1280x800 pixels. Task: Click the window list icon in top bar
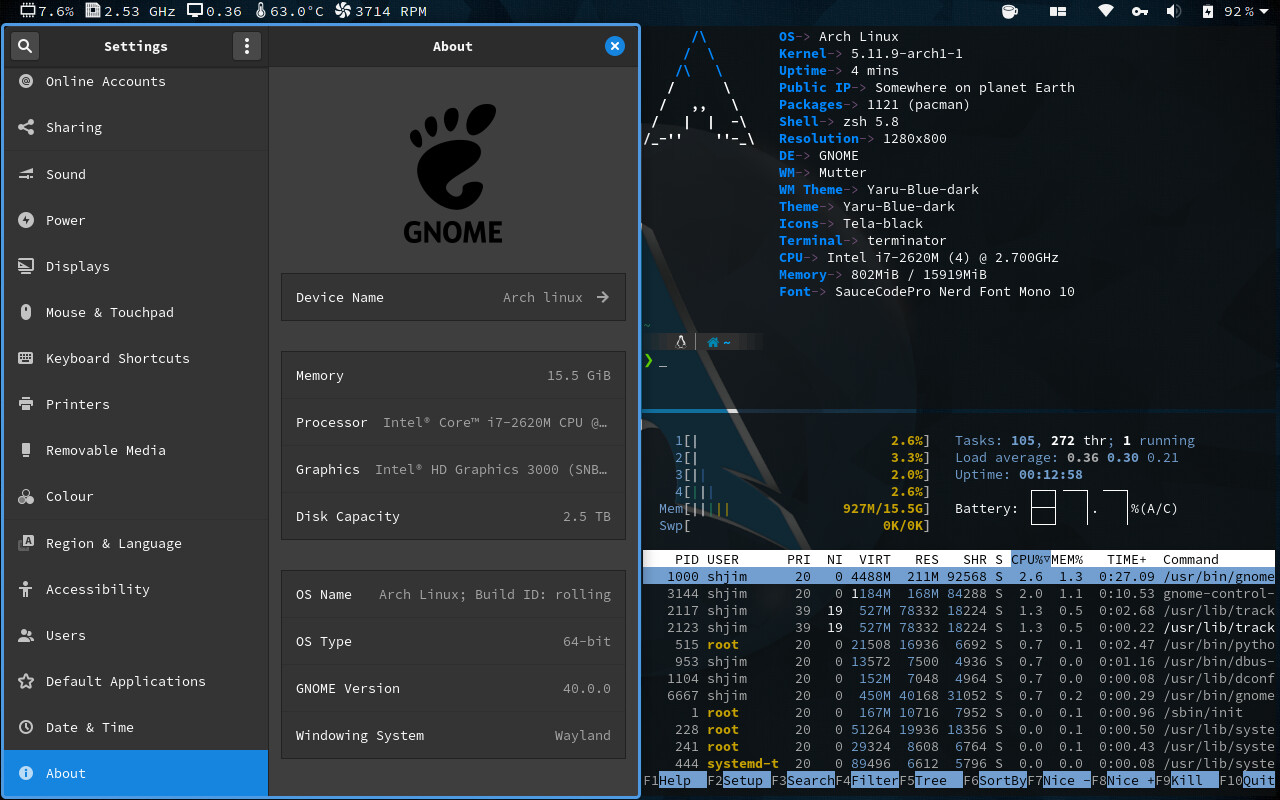1058,12
